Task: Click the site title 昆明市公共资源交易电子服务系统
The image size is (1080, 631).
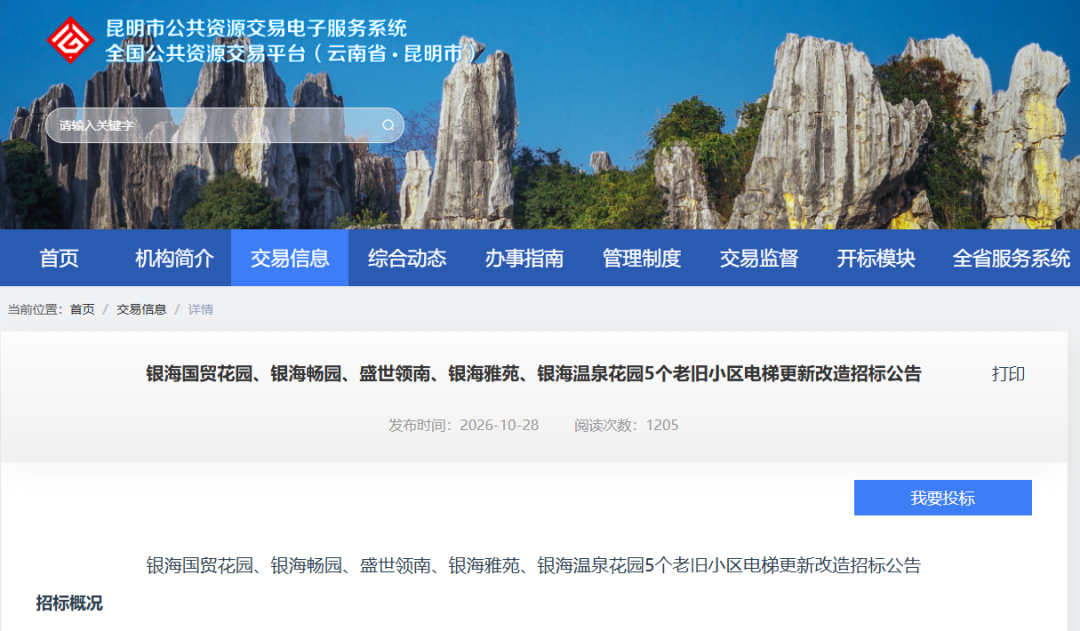Action: 256,28
